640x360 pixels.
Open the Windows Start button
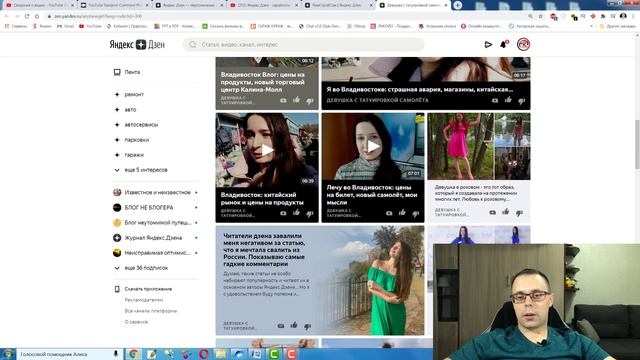pos(8,354)
